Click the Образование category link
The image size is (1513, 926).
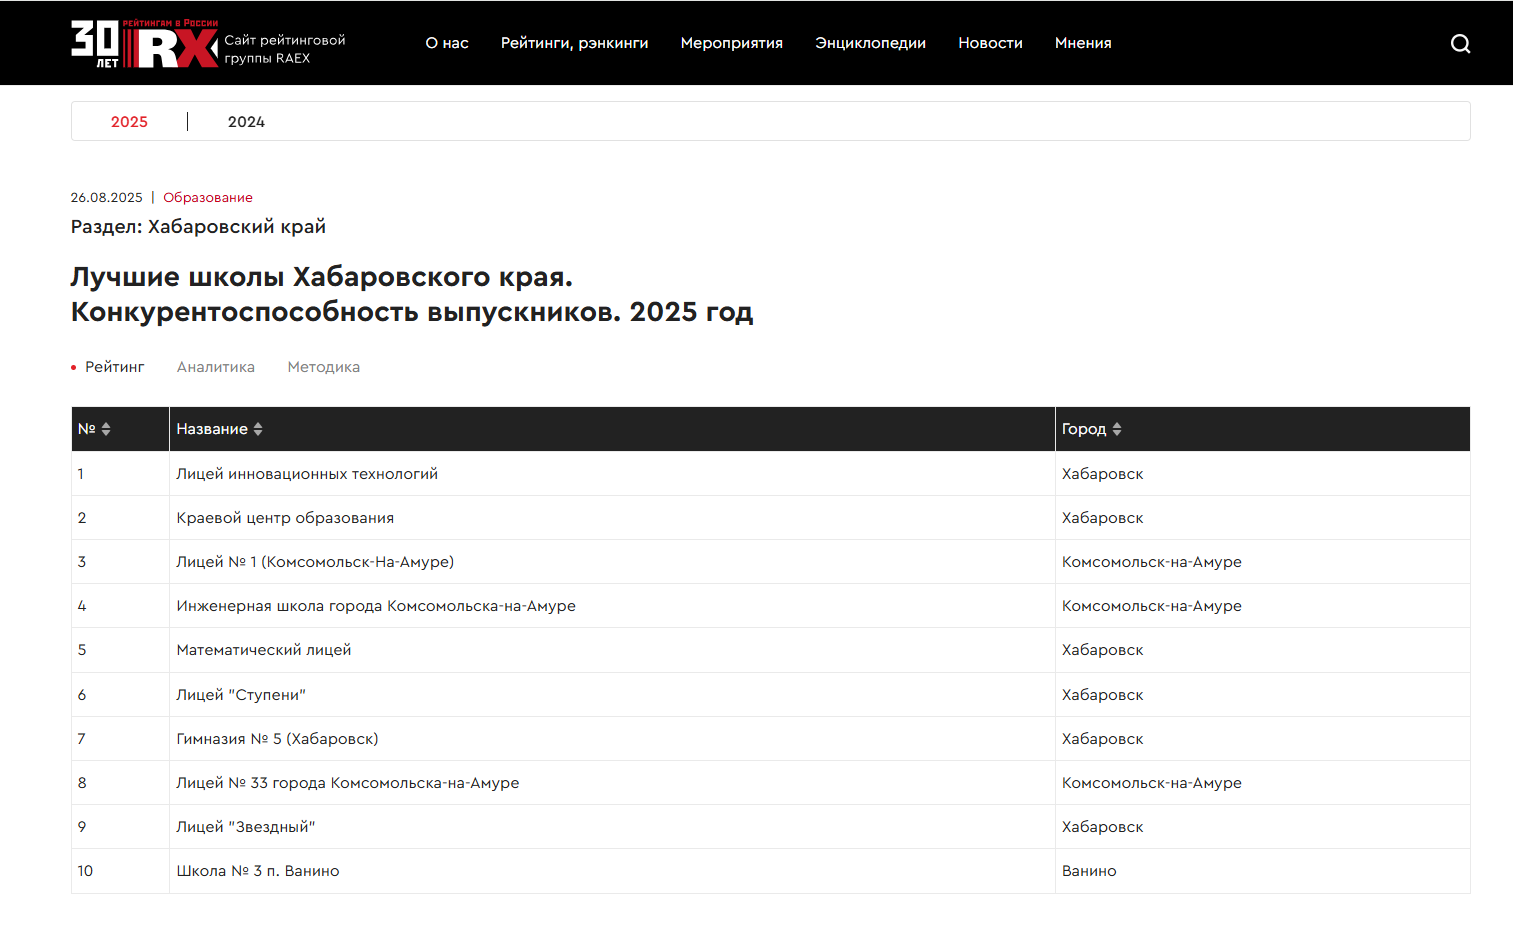click(x=208, y=198)
